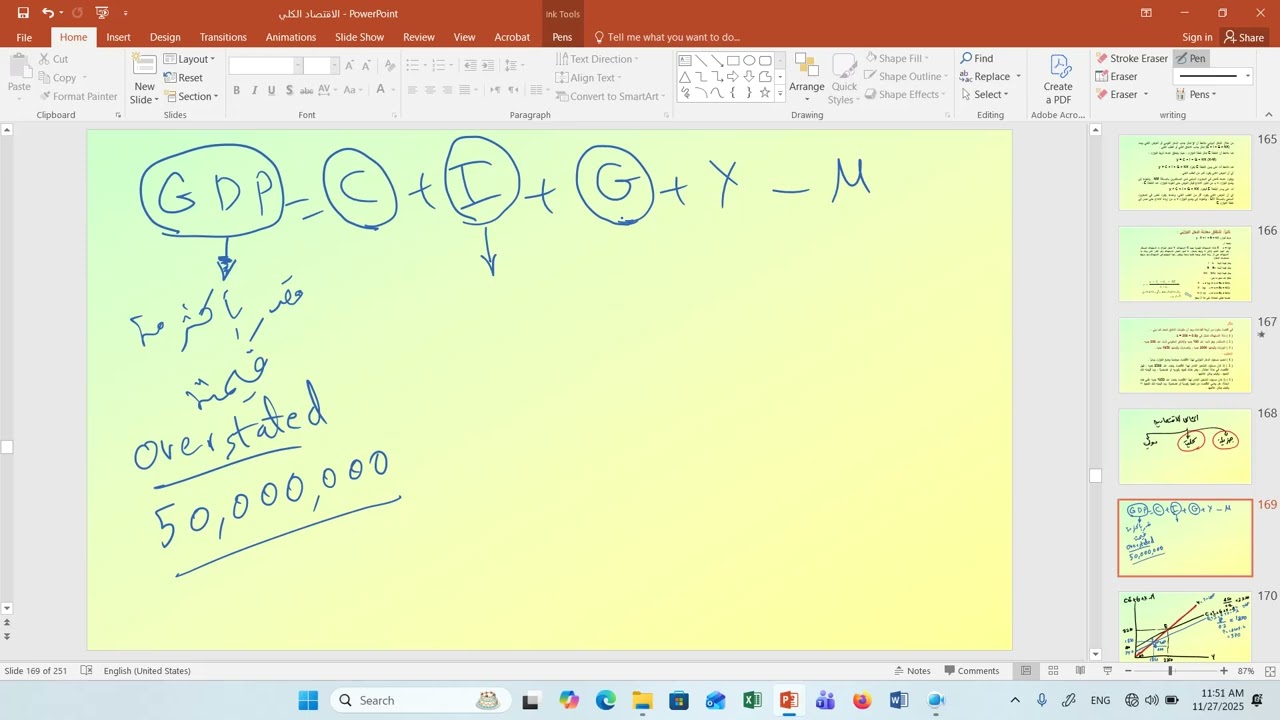Click the New Slide icon
This screenshot has width=1280, height=720.
[x=145, y=65]
